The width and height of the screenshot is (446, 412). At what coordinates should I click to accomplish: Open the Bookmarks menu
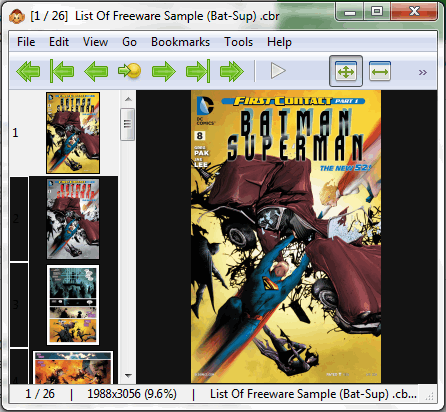pos(180,42)
